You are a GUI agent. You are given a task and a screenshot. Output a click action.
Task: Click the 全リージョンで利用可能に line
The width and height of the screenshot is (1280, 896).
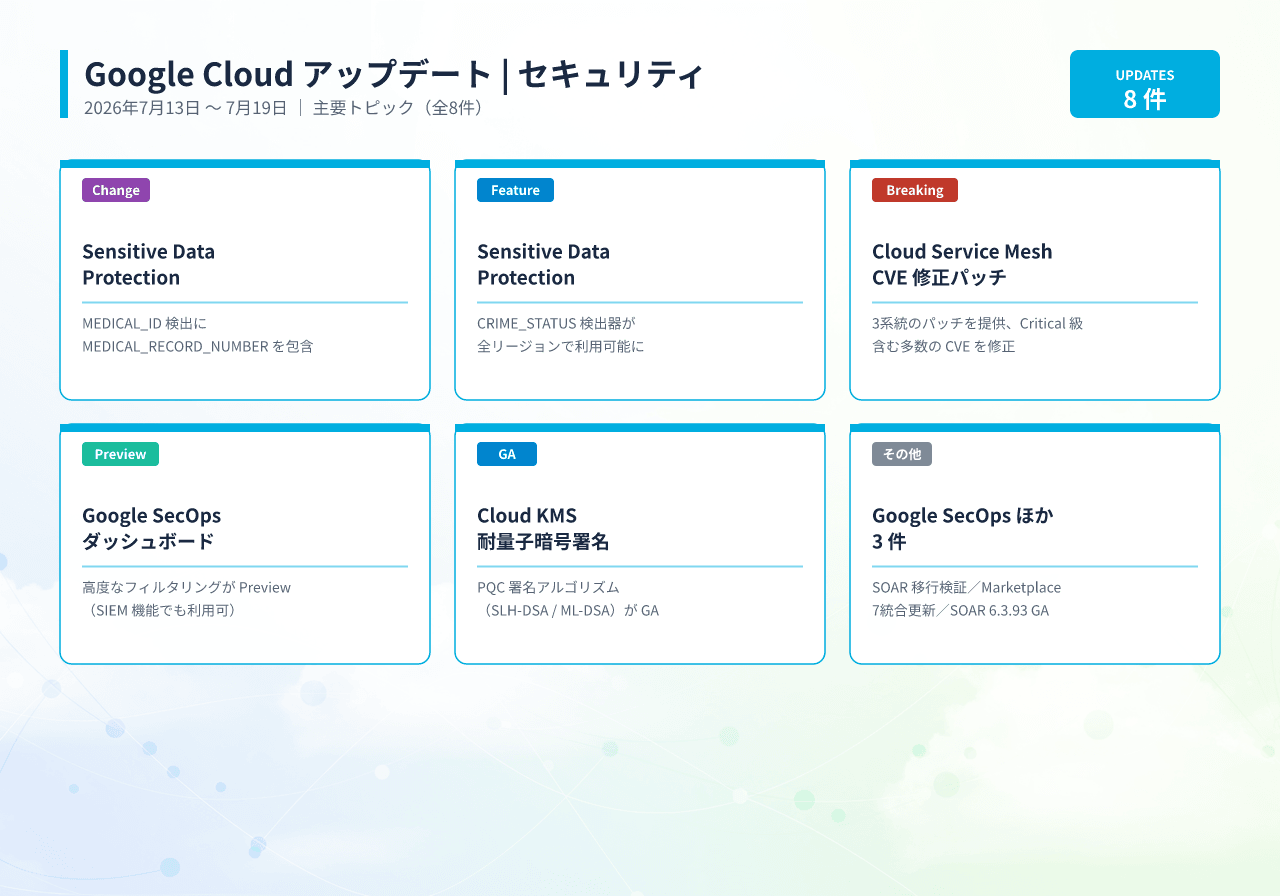(561, 346)
